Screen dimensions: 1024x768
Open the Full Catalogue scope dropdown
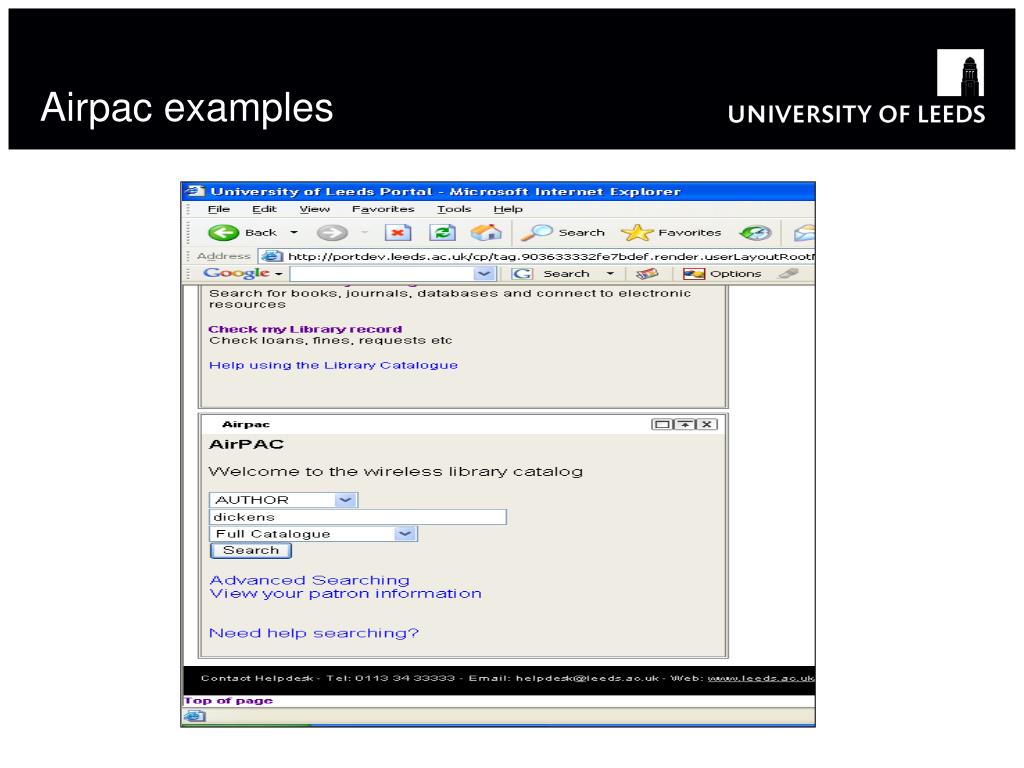[406, 534]
